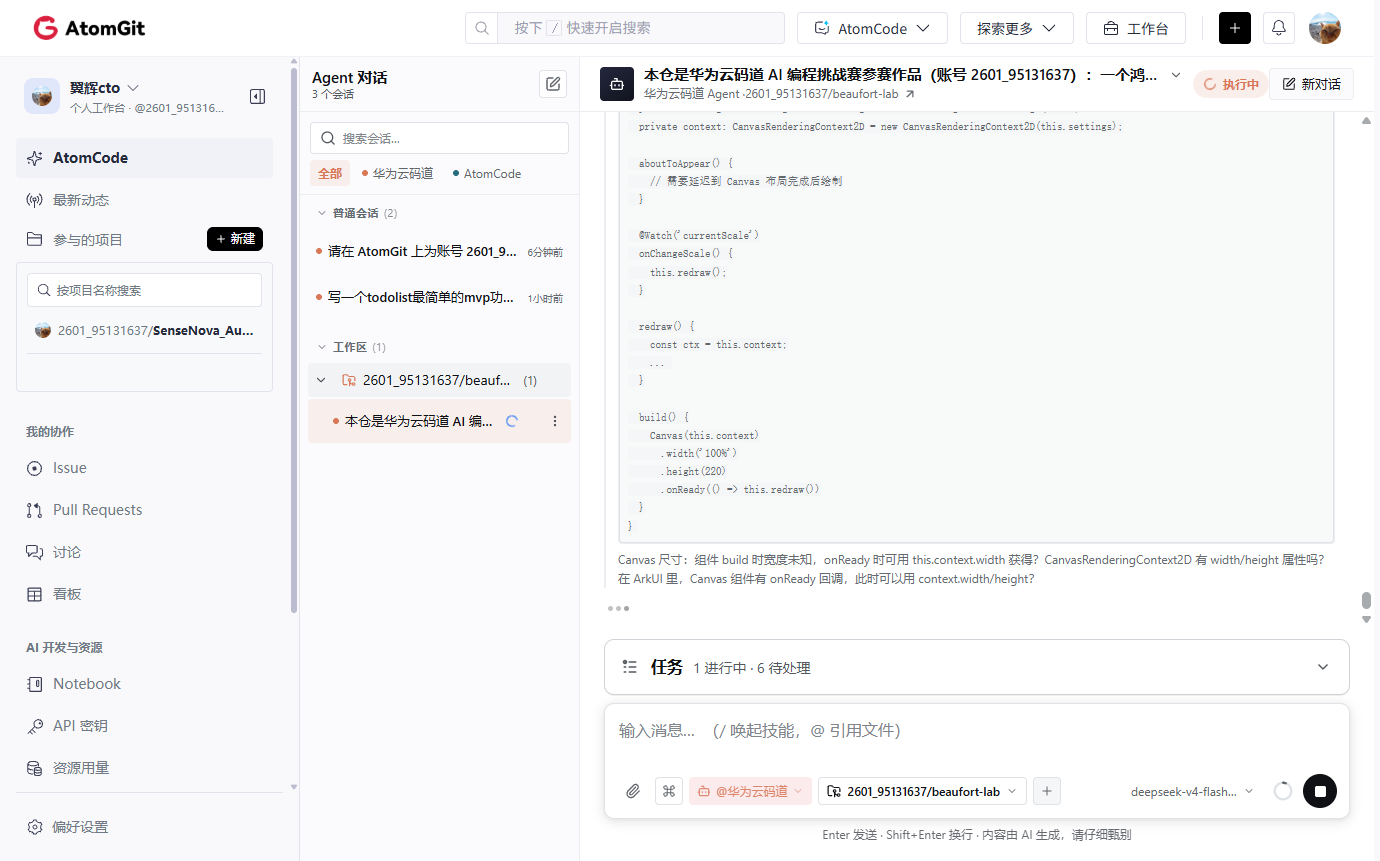Viewport: 1380px width, 861px height.
Task: Open the black plus create button
Action: 1234,28
